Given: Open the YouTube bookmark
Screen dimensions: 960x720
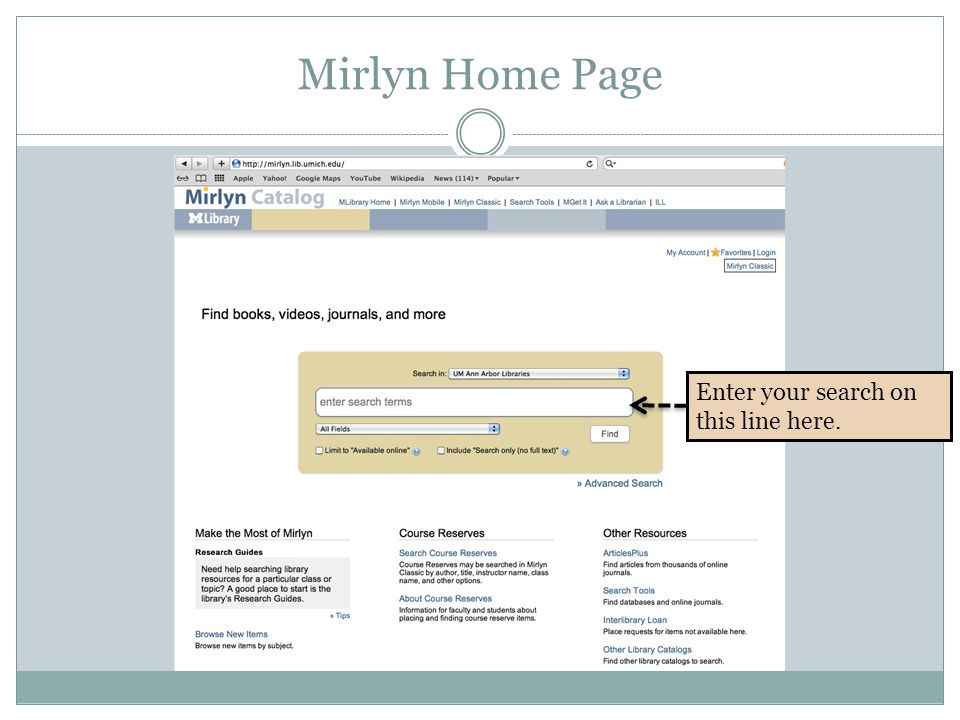Looking at the screenshot, I should point(366,178).
